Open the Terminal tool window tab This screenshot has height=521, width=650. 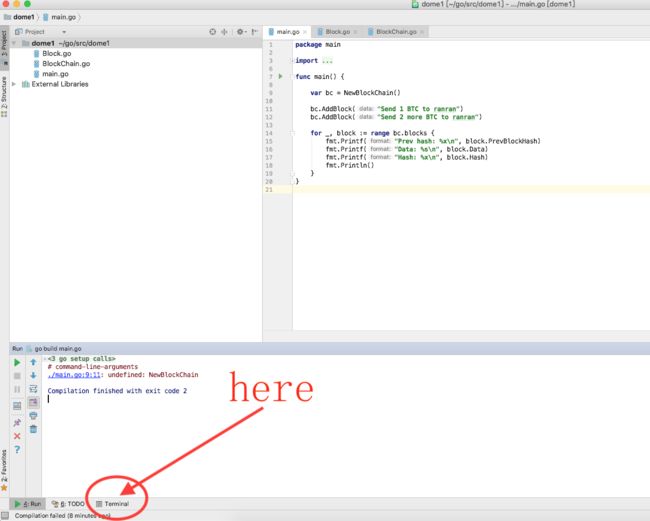click(112, 504)
